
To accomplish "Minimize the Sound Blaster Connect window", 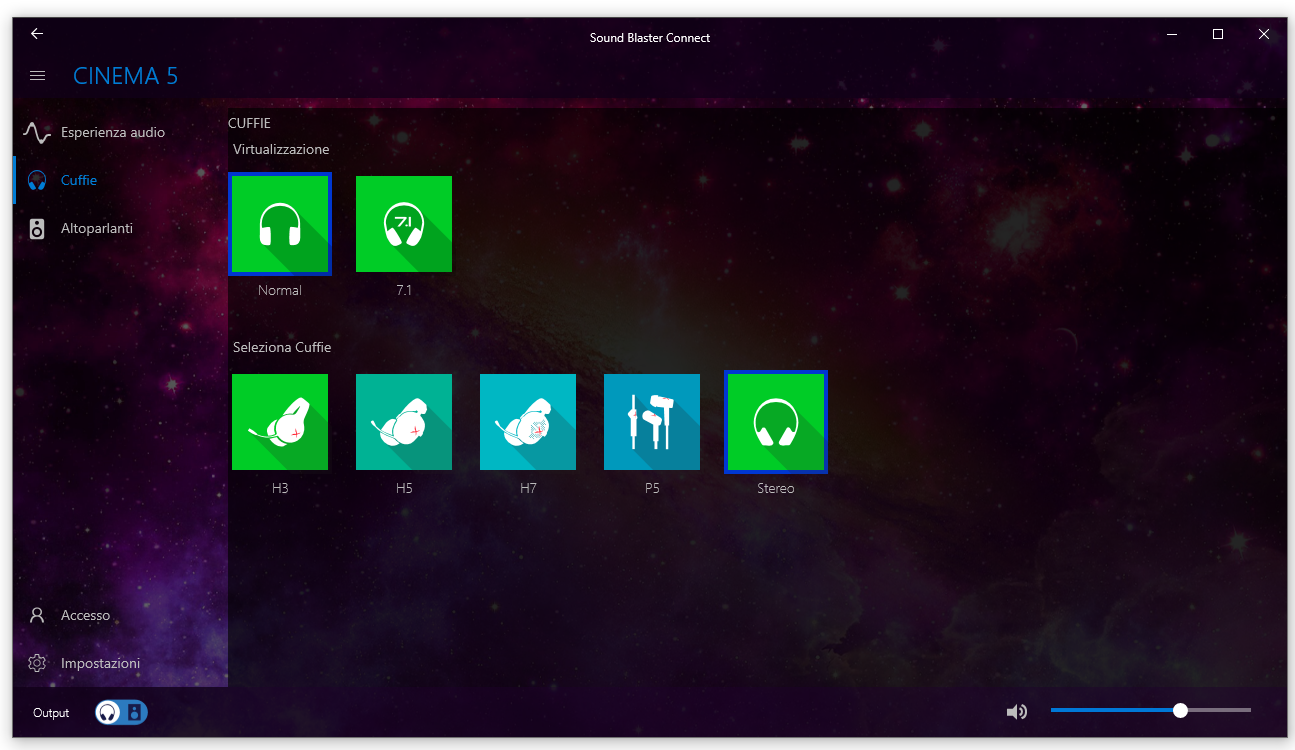I will tap(1172, 34).
